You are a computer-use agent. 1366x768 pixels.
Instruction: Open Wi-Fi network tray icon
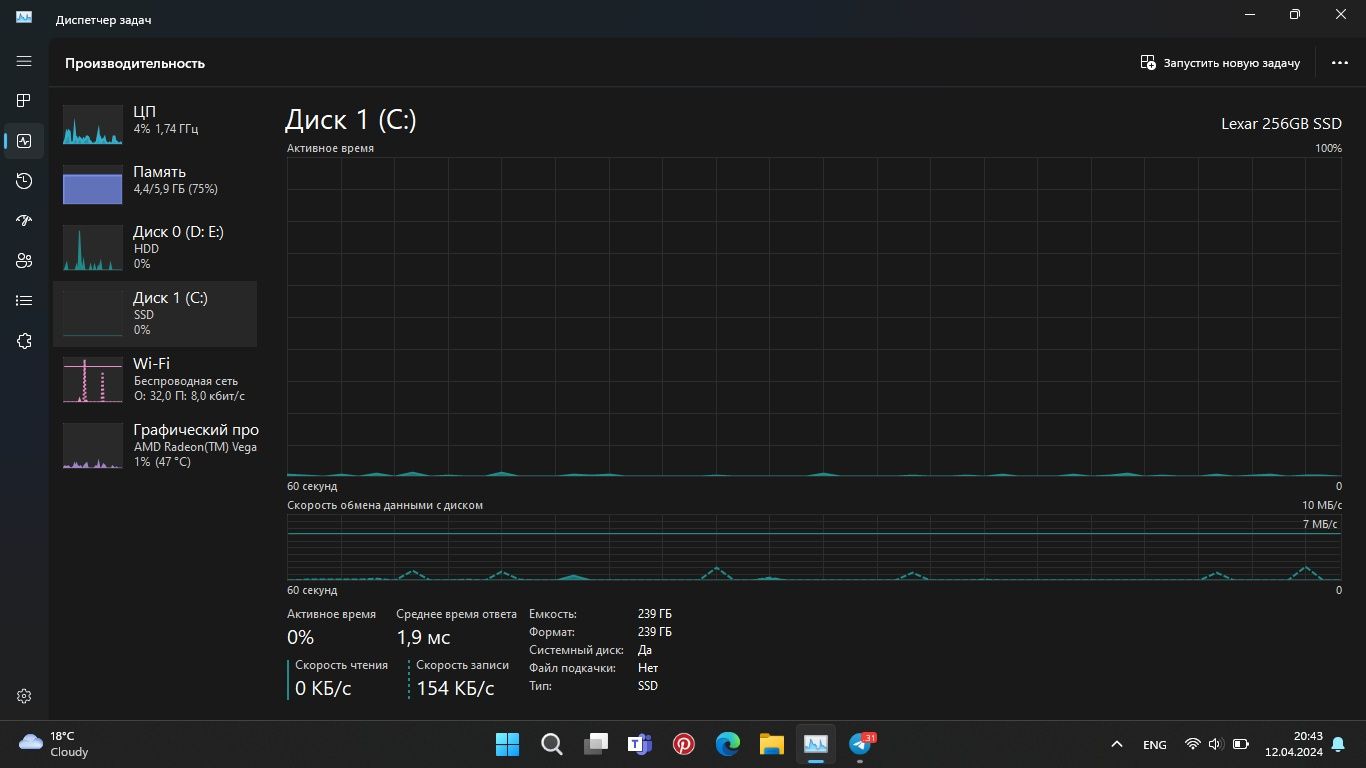tap(1192, 744)
